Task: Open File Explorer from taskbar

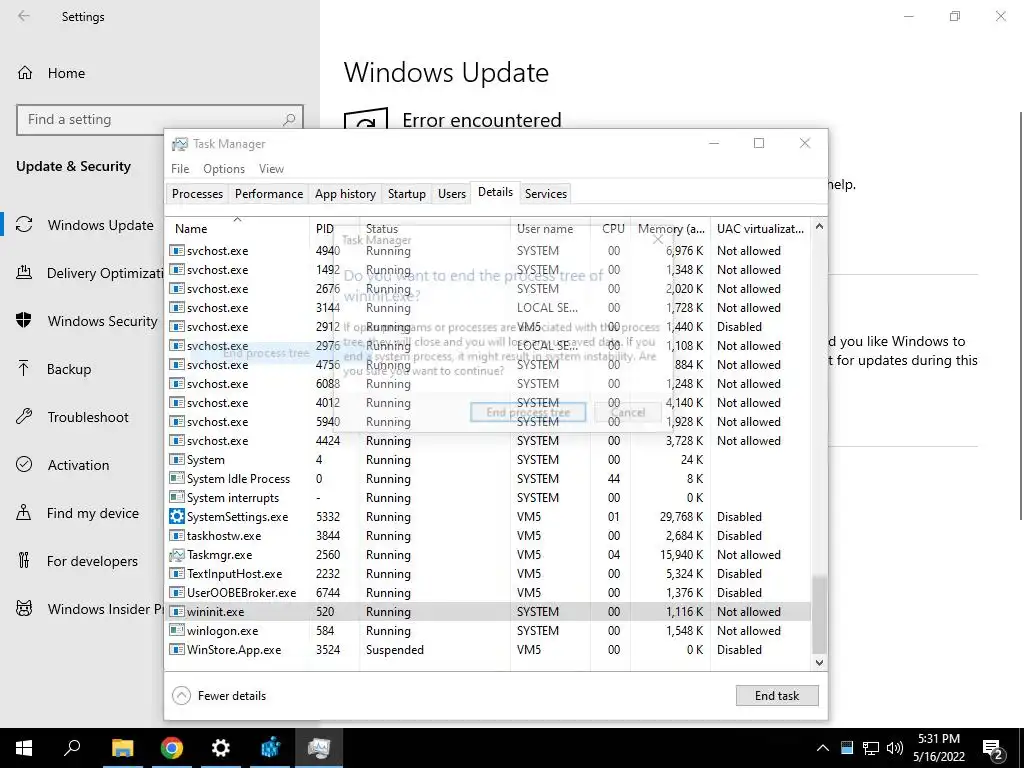Action: click(122, 748)
